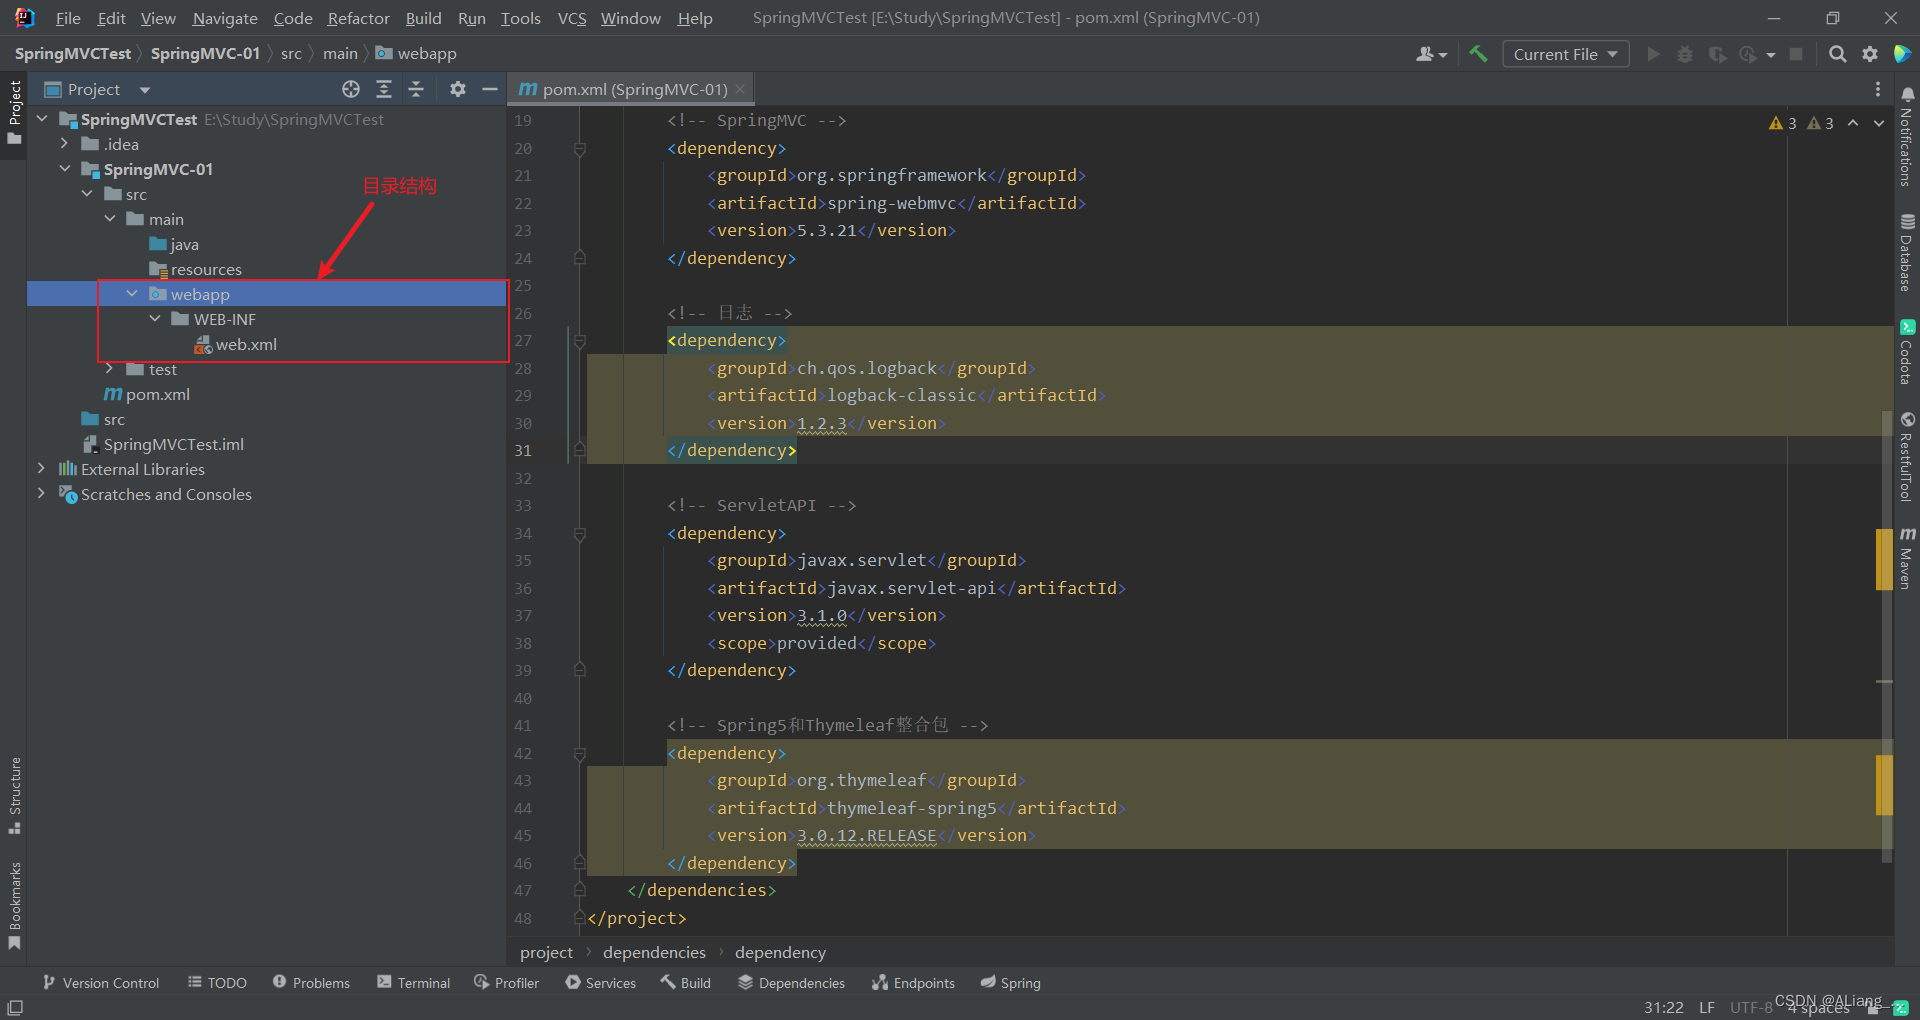Select the resources folder in tree

click(x=206, y=269)
